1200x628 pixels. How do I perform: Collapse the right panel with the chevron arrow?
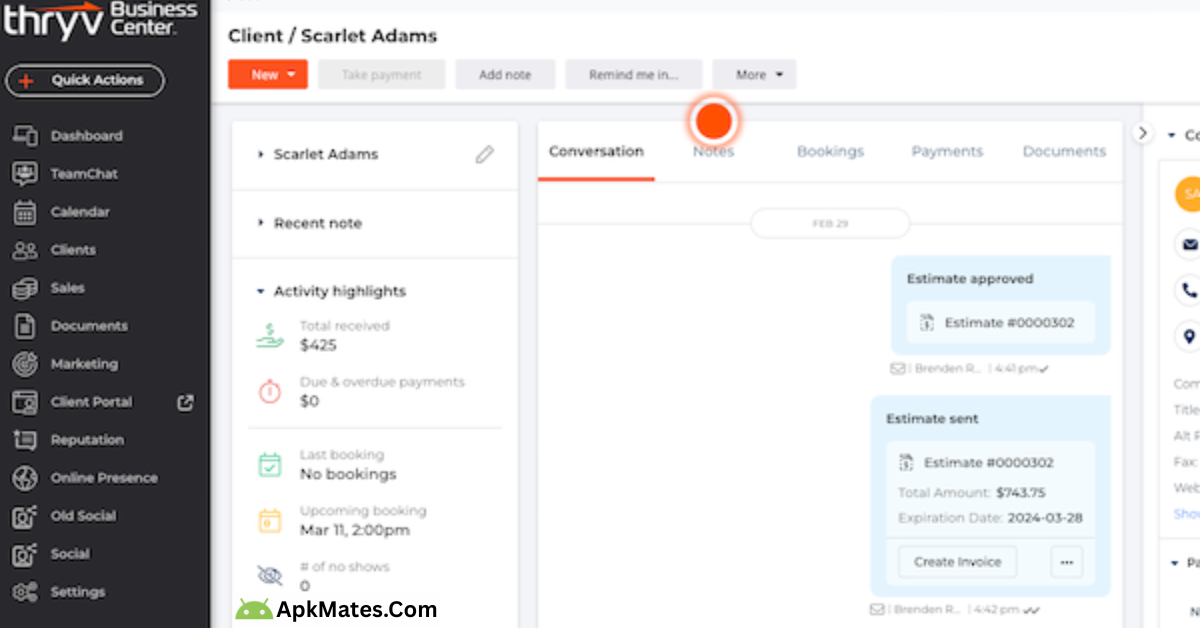1142,131
